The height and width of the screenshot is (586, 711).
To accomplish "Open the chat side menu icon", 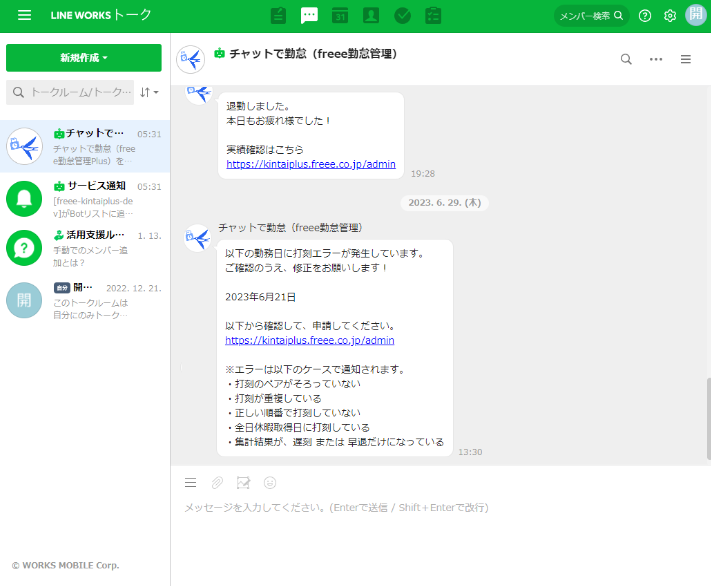I will (686, 59).
